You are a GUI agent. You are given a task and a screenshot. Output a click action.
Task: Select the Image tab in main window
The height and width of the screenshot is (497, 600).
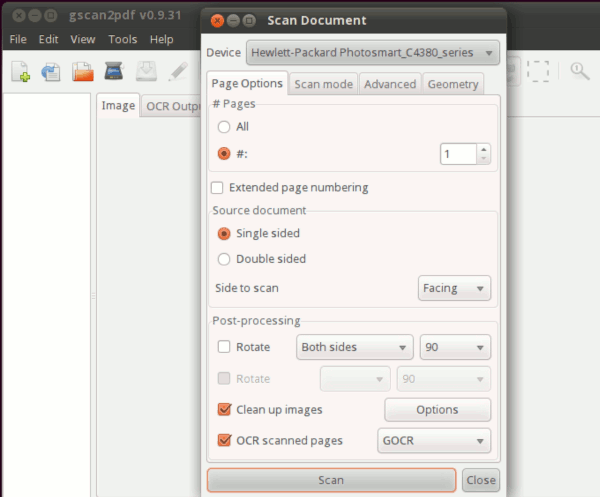click(x=118, y=106)
